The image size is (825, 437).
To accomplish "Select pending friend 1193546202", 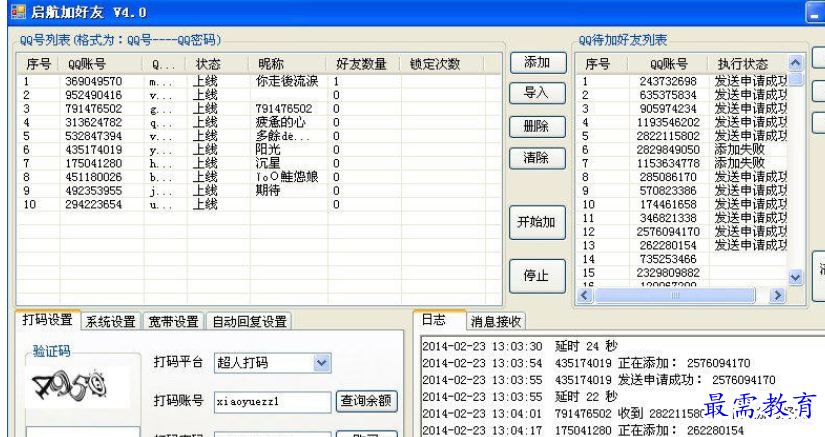I will pyautogui.click(x=682, y=123).
